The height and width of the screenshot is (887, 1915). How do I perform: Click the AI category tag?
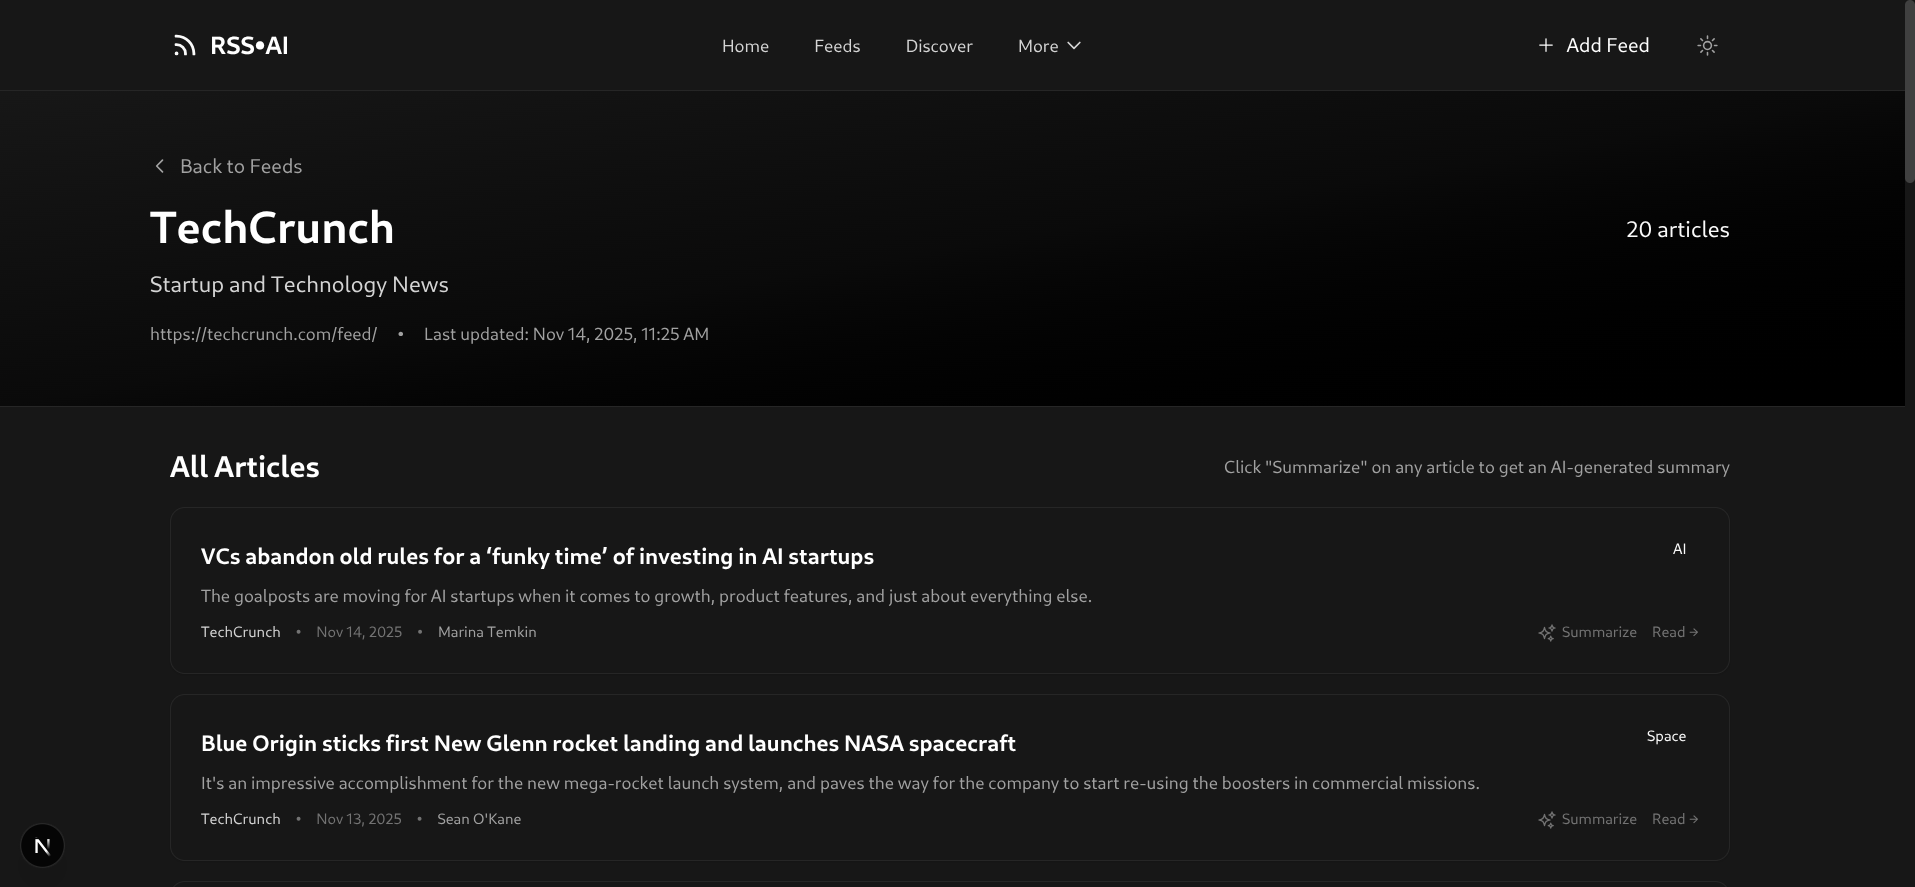(x=1679, y=549)
